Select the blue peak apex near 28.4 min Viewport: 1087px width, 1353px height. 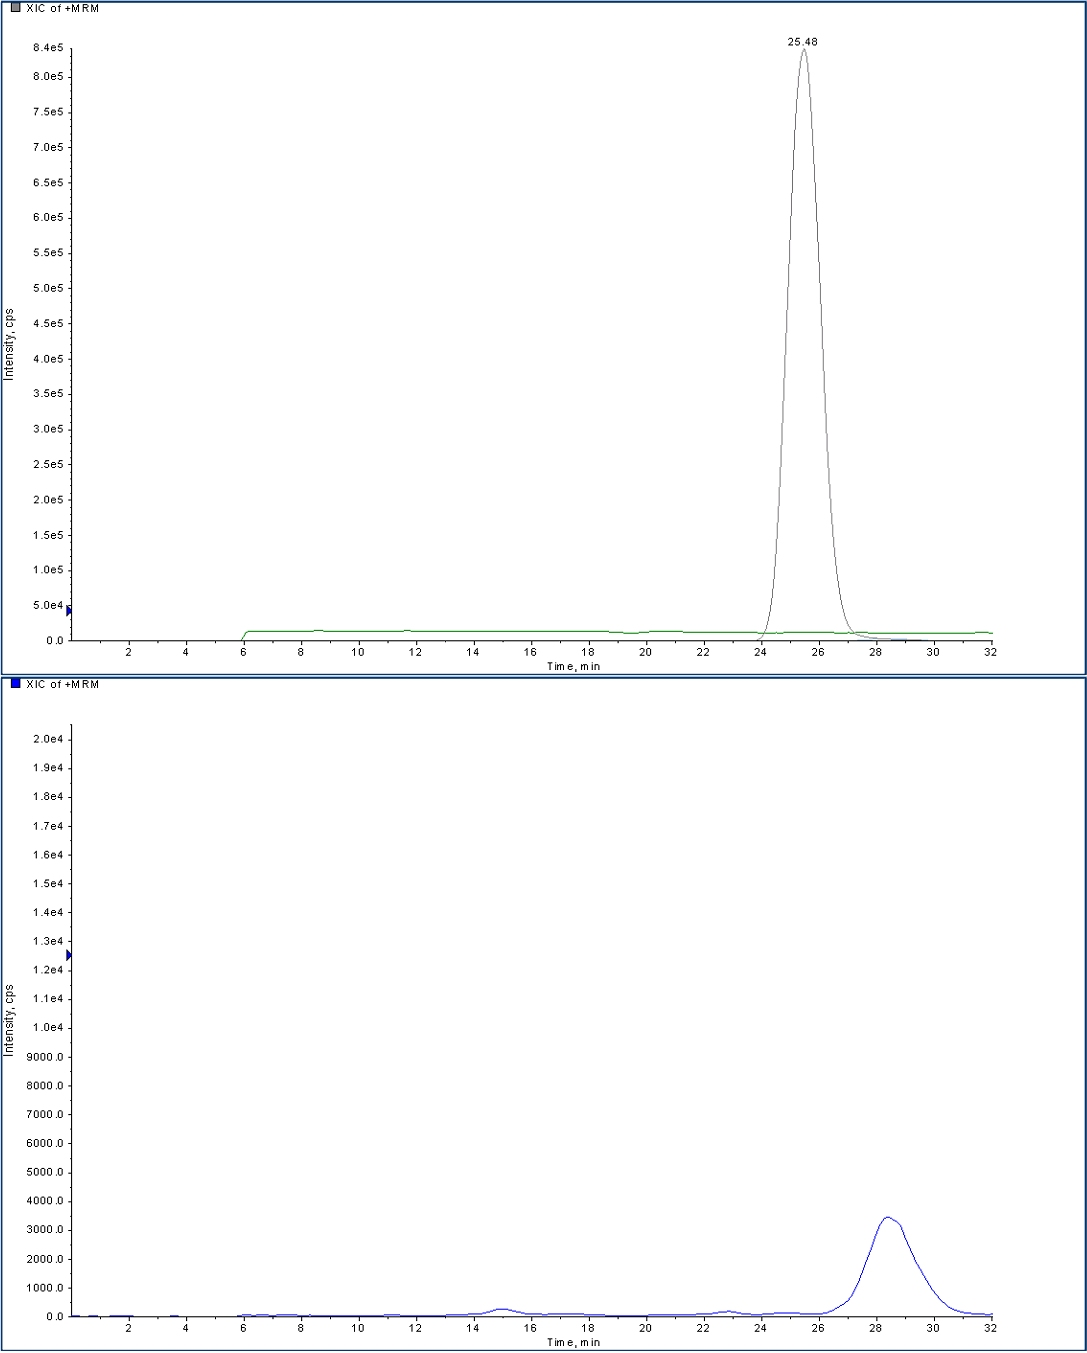click(x=887, y=1218)
